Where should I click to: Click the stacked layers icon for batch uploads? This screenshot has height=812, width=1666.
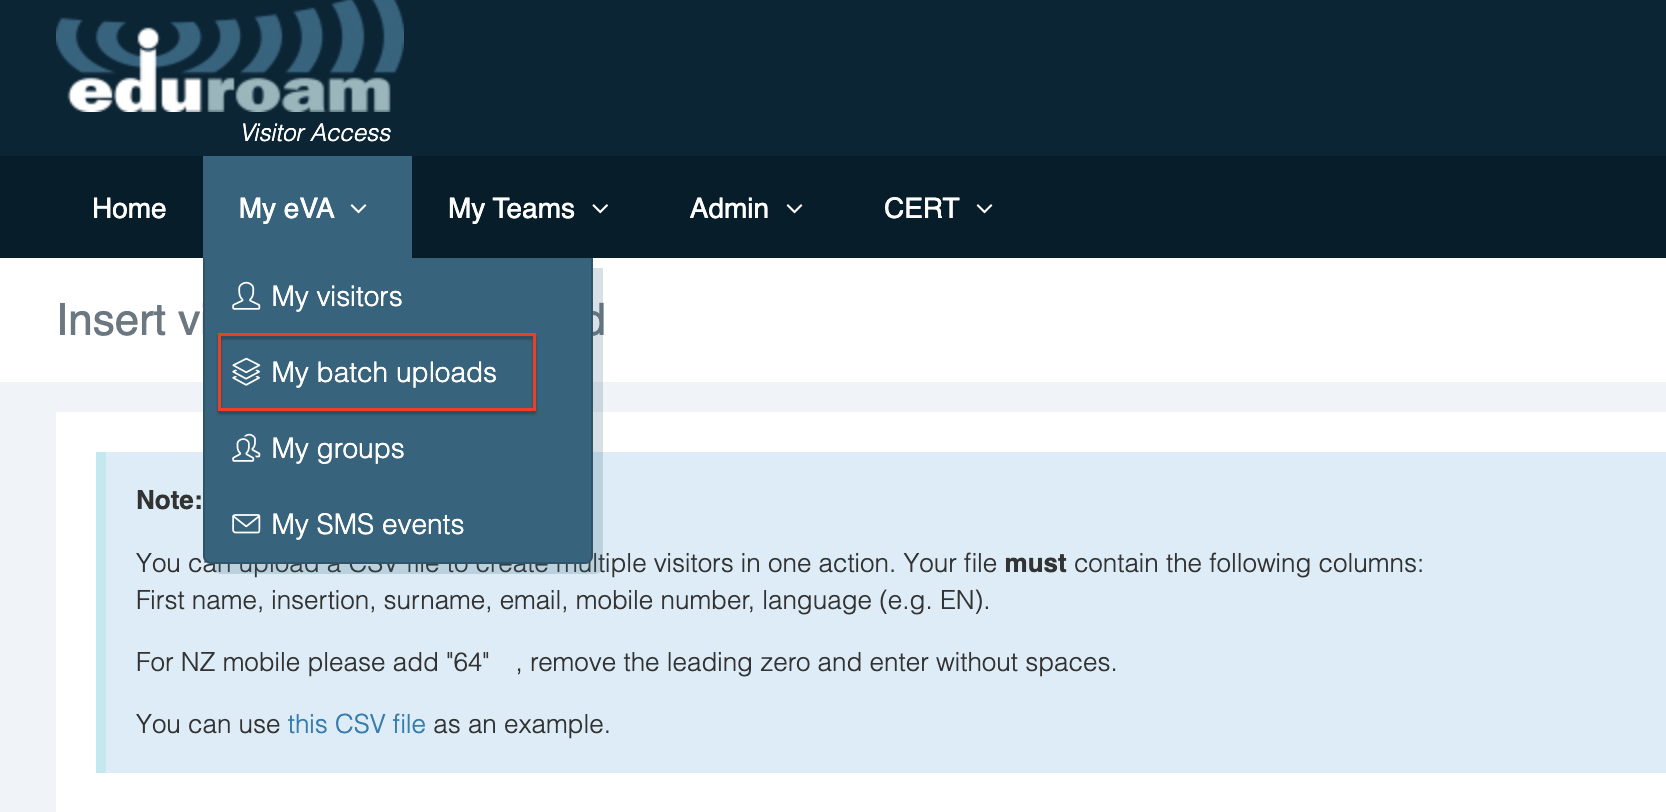(246, 372)
